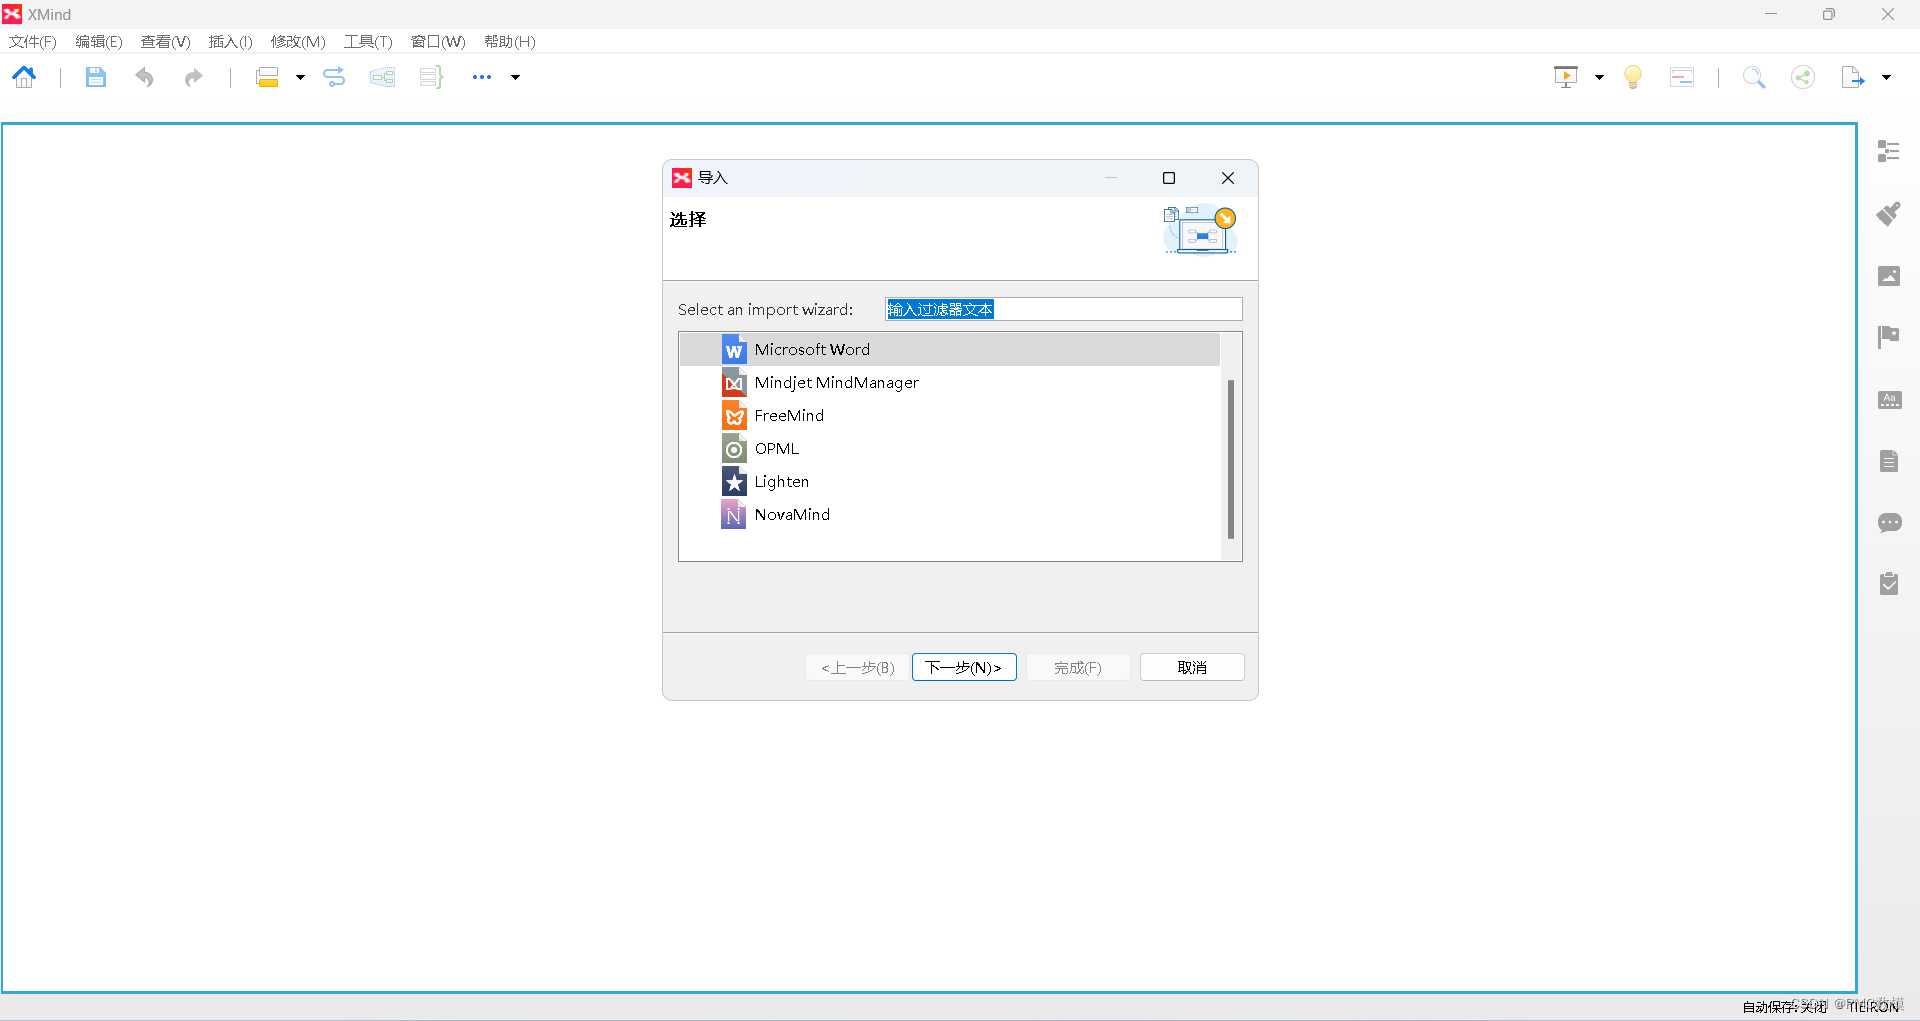The height and width of the screenshot is (1021, 1920).
Task: Click the Summary toolbar icon
Action: [x=431, y=77]
